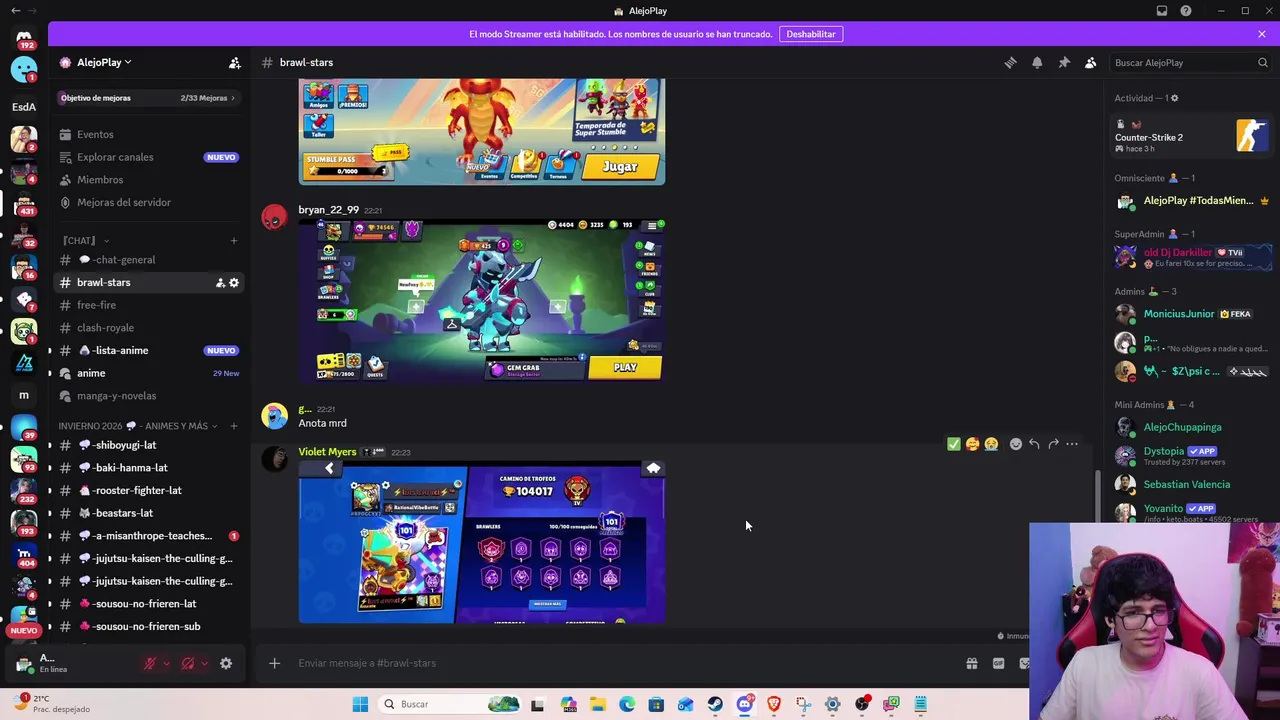Open Activity settings gear in member list

(x=1174, y=98)
